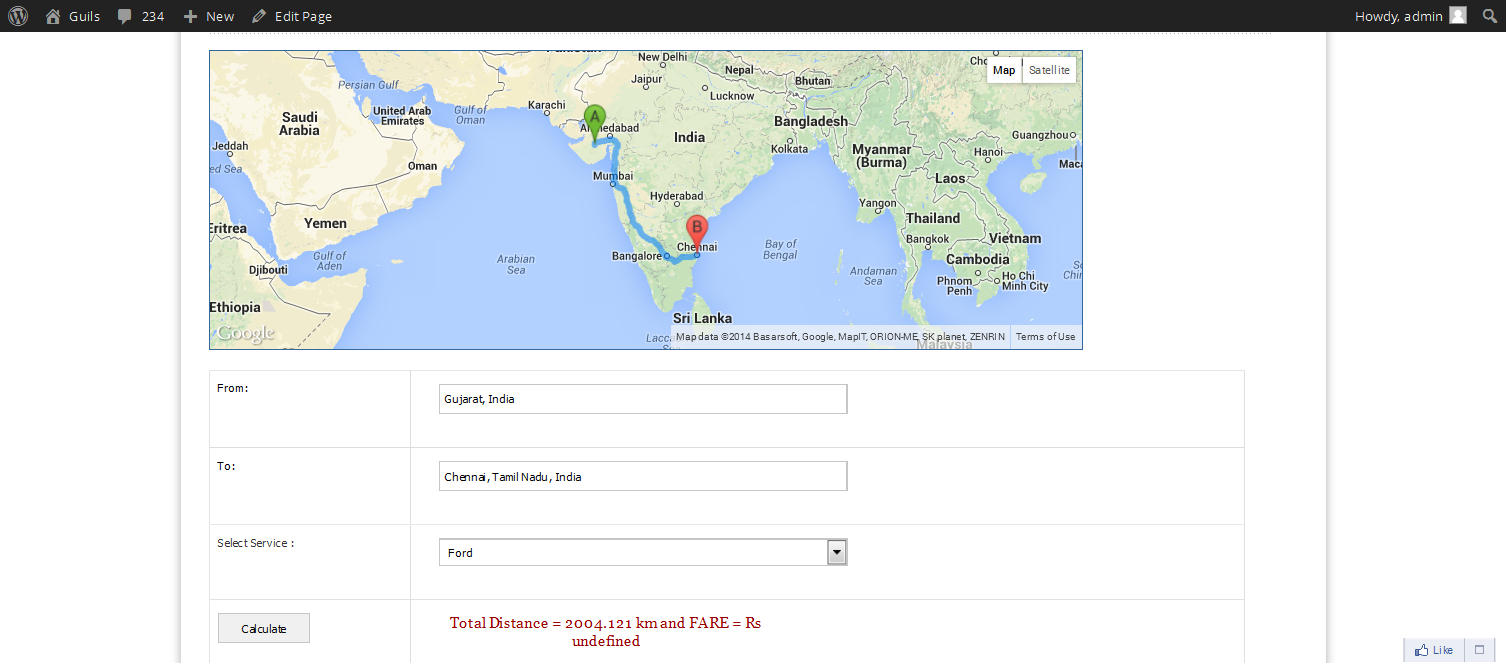Open the Howdy, admin account menu

point(1410,16)
